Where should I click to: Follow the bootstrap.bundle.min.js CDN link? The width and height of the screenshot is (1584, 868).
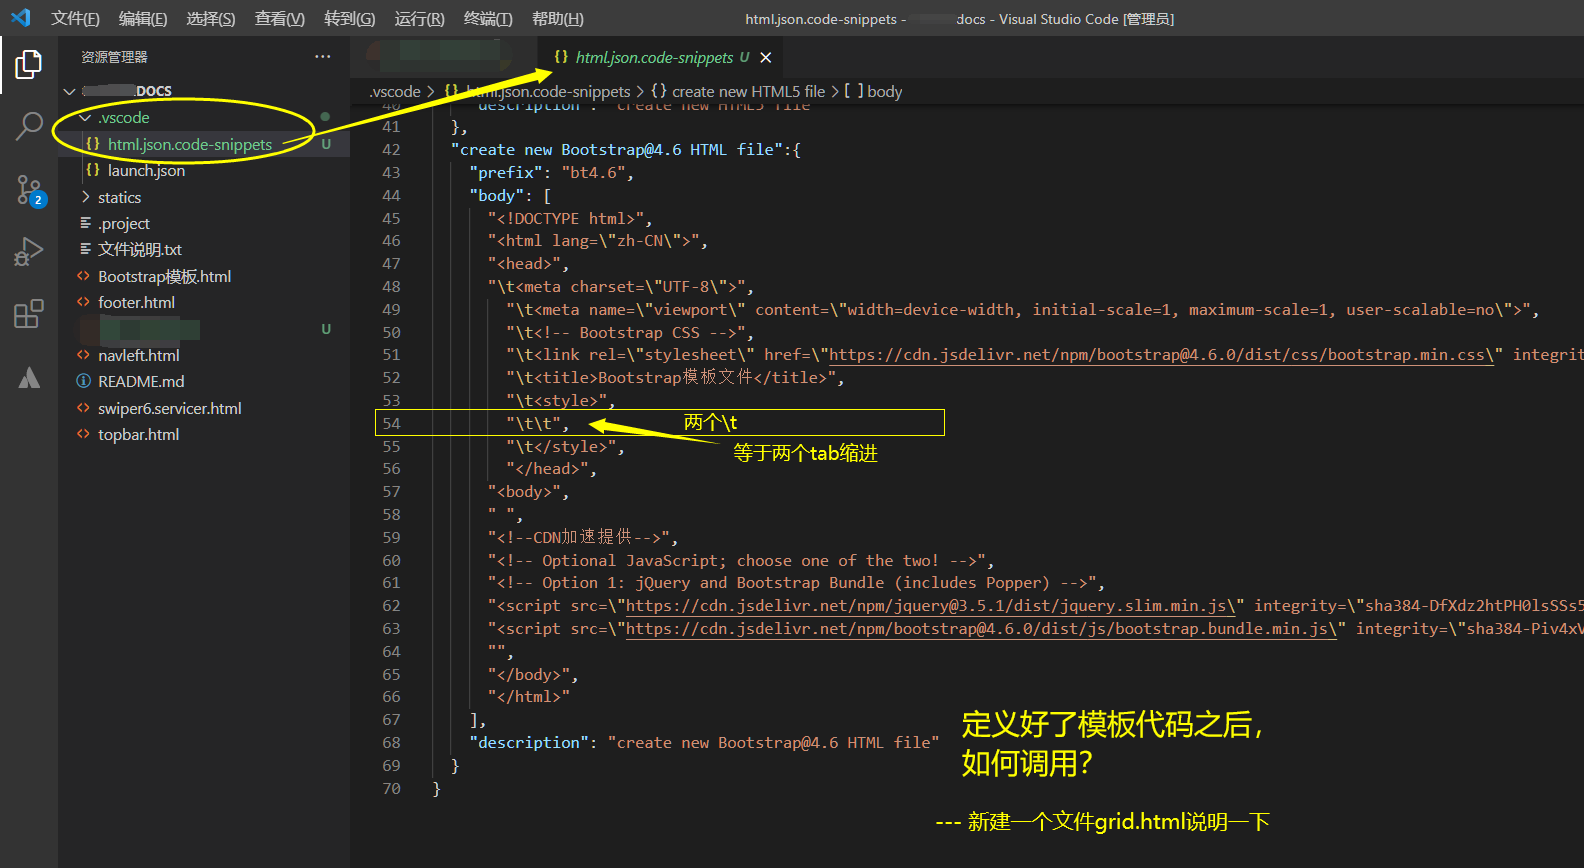pos(981,629)
